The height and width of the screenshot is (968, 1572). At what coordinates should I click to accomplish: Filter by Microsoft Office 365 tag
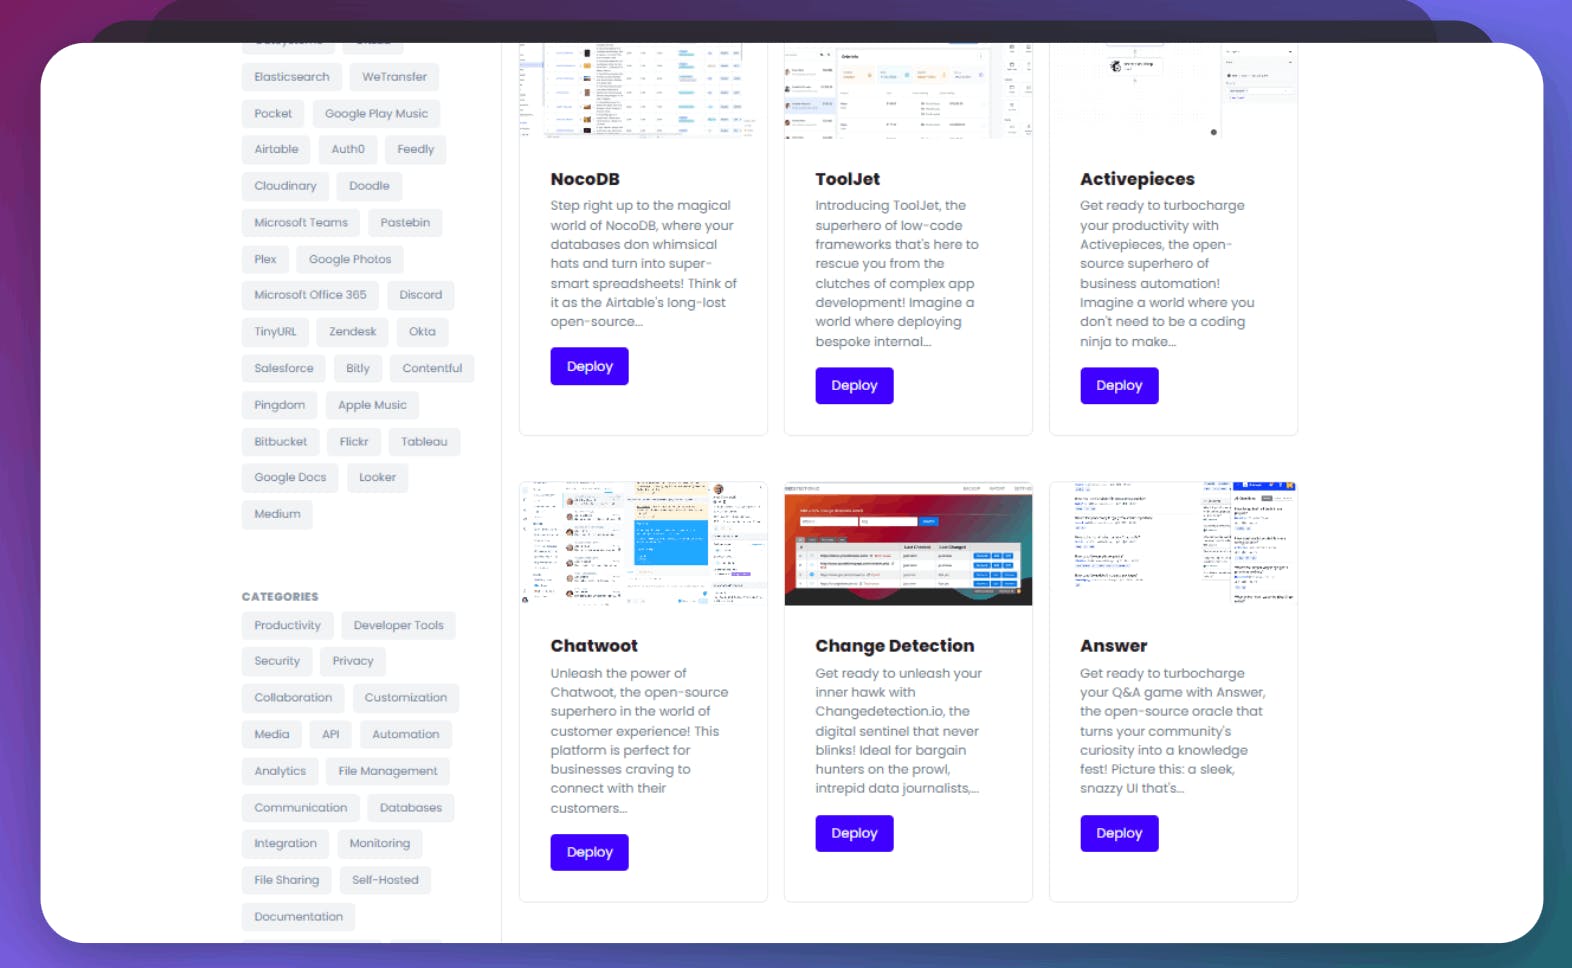pyautogui.click(x=310, y=295)
